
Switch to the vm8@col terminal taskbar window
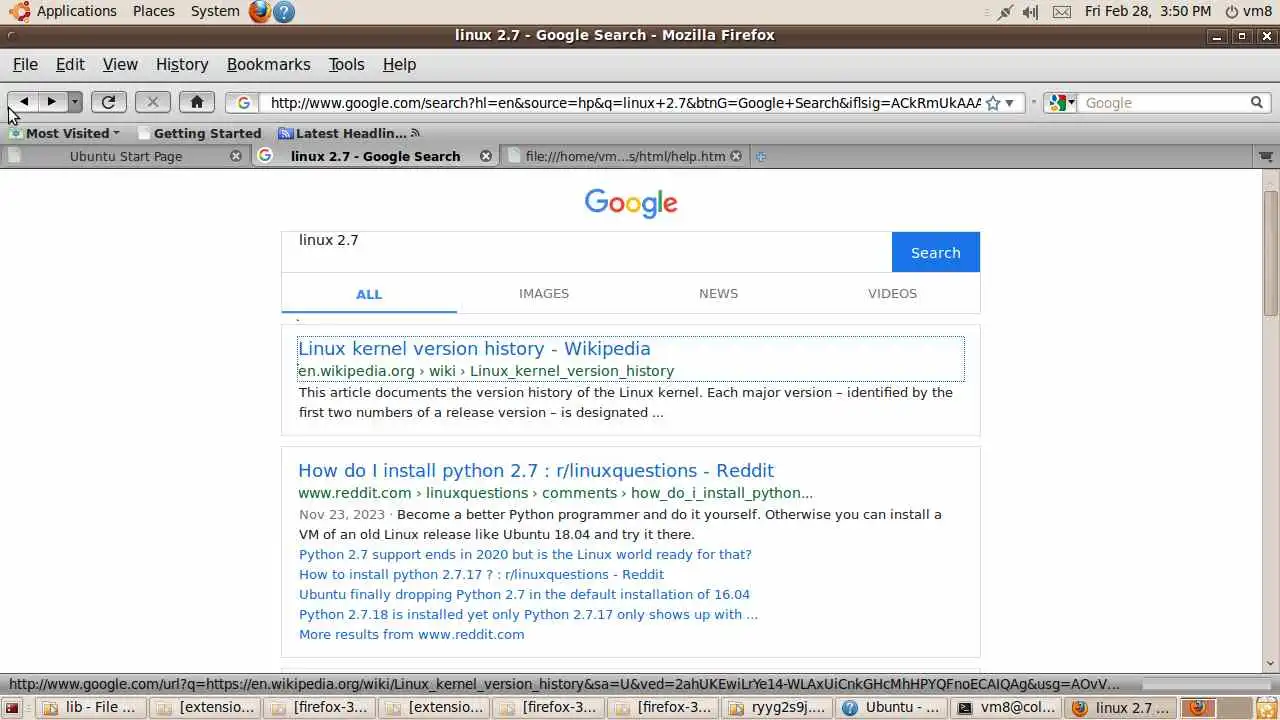[x=1006, y=708]
